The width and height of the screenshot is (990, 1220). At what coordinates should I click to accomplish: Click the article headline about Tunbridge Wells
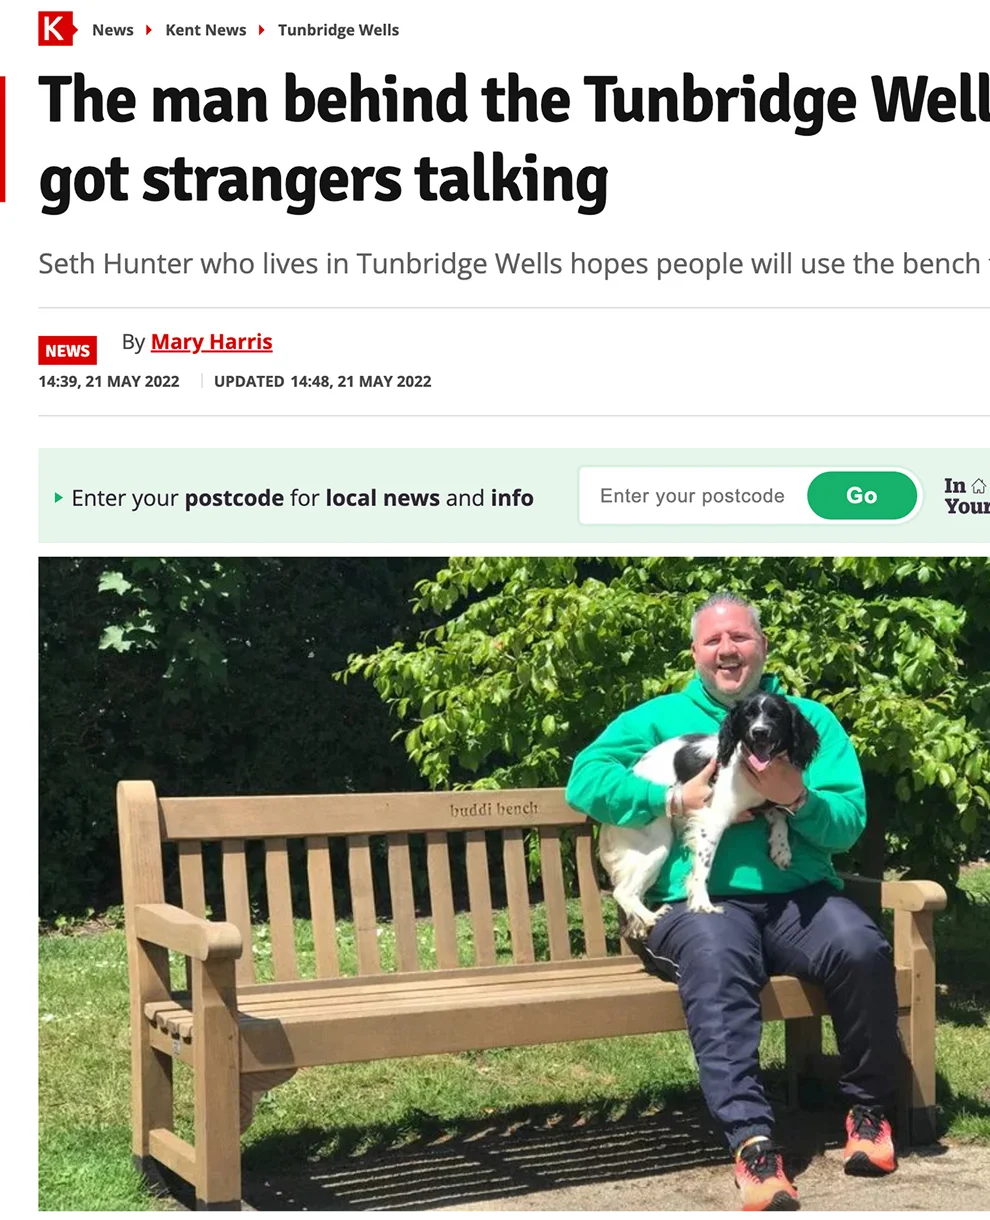click(514, 141)
